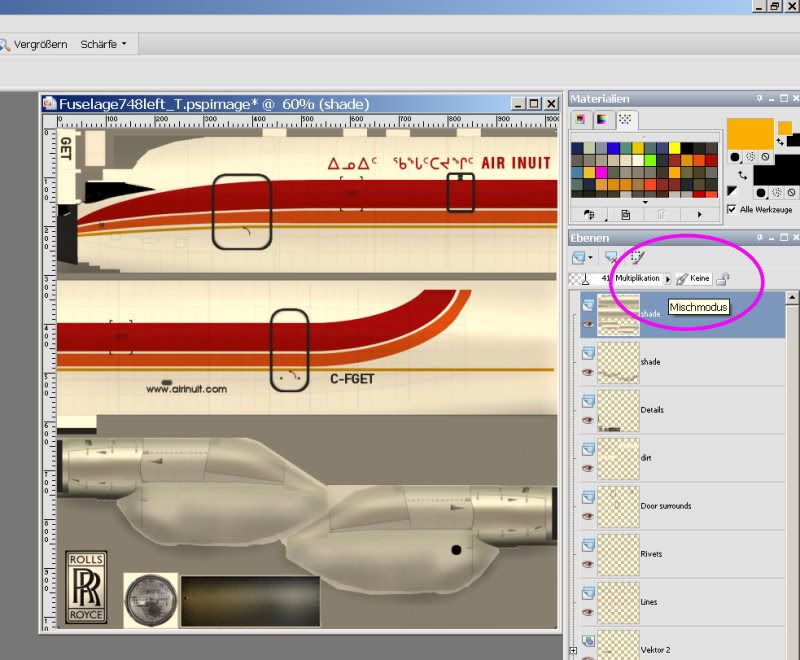The image size is (800, 660).
Task: Swap the foreground and background materials
Action: [x=743, y=175]
